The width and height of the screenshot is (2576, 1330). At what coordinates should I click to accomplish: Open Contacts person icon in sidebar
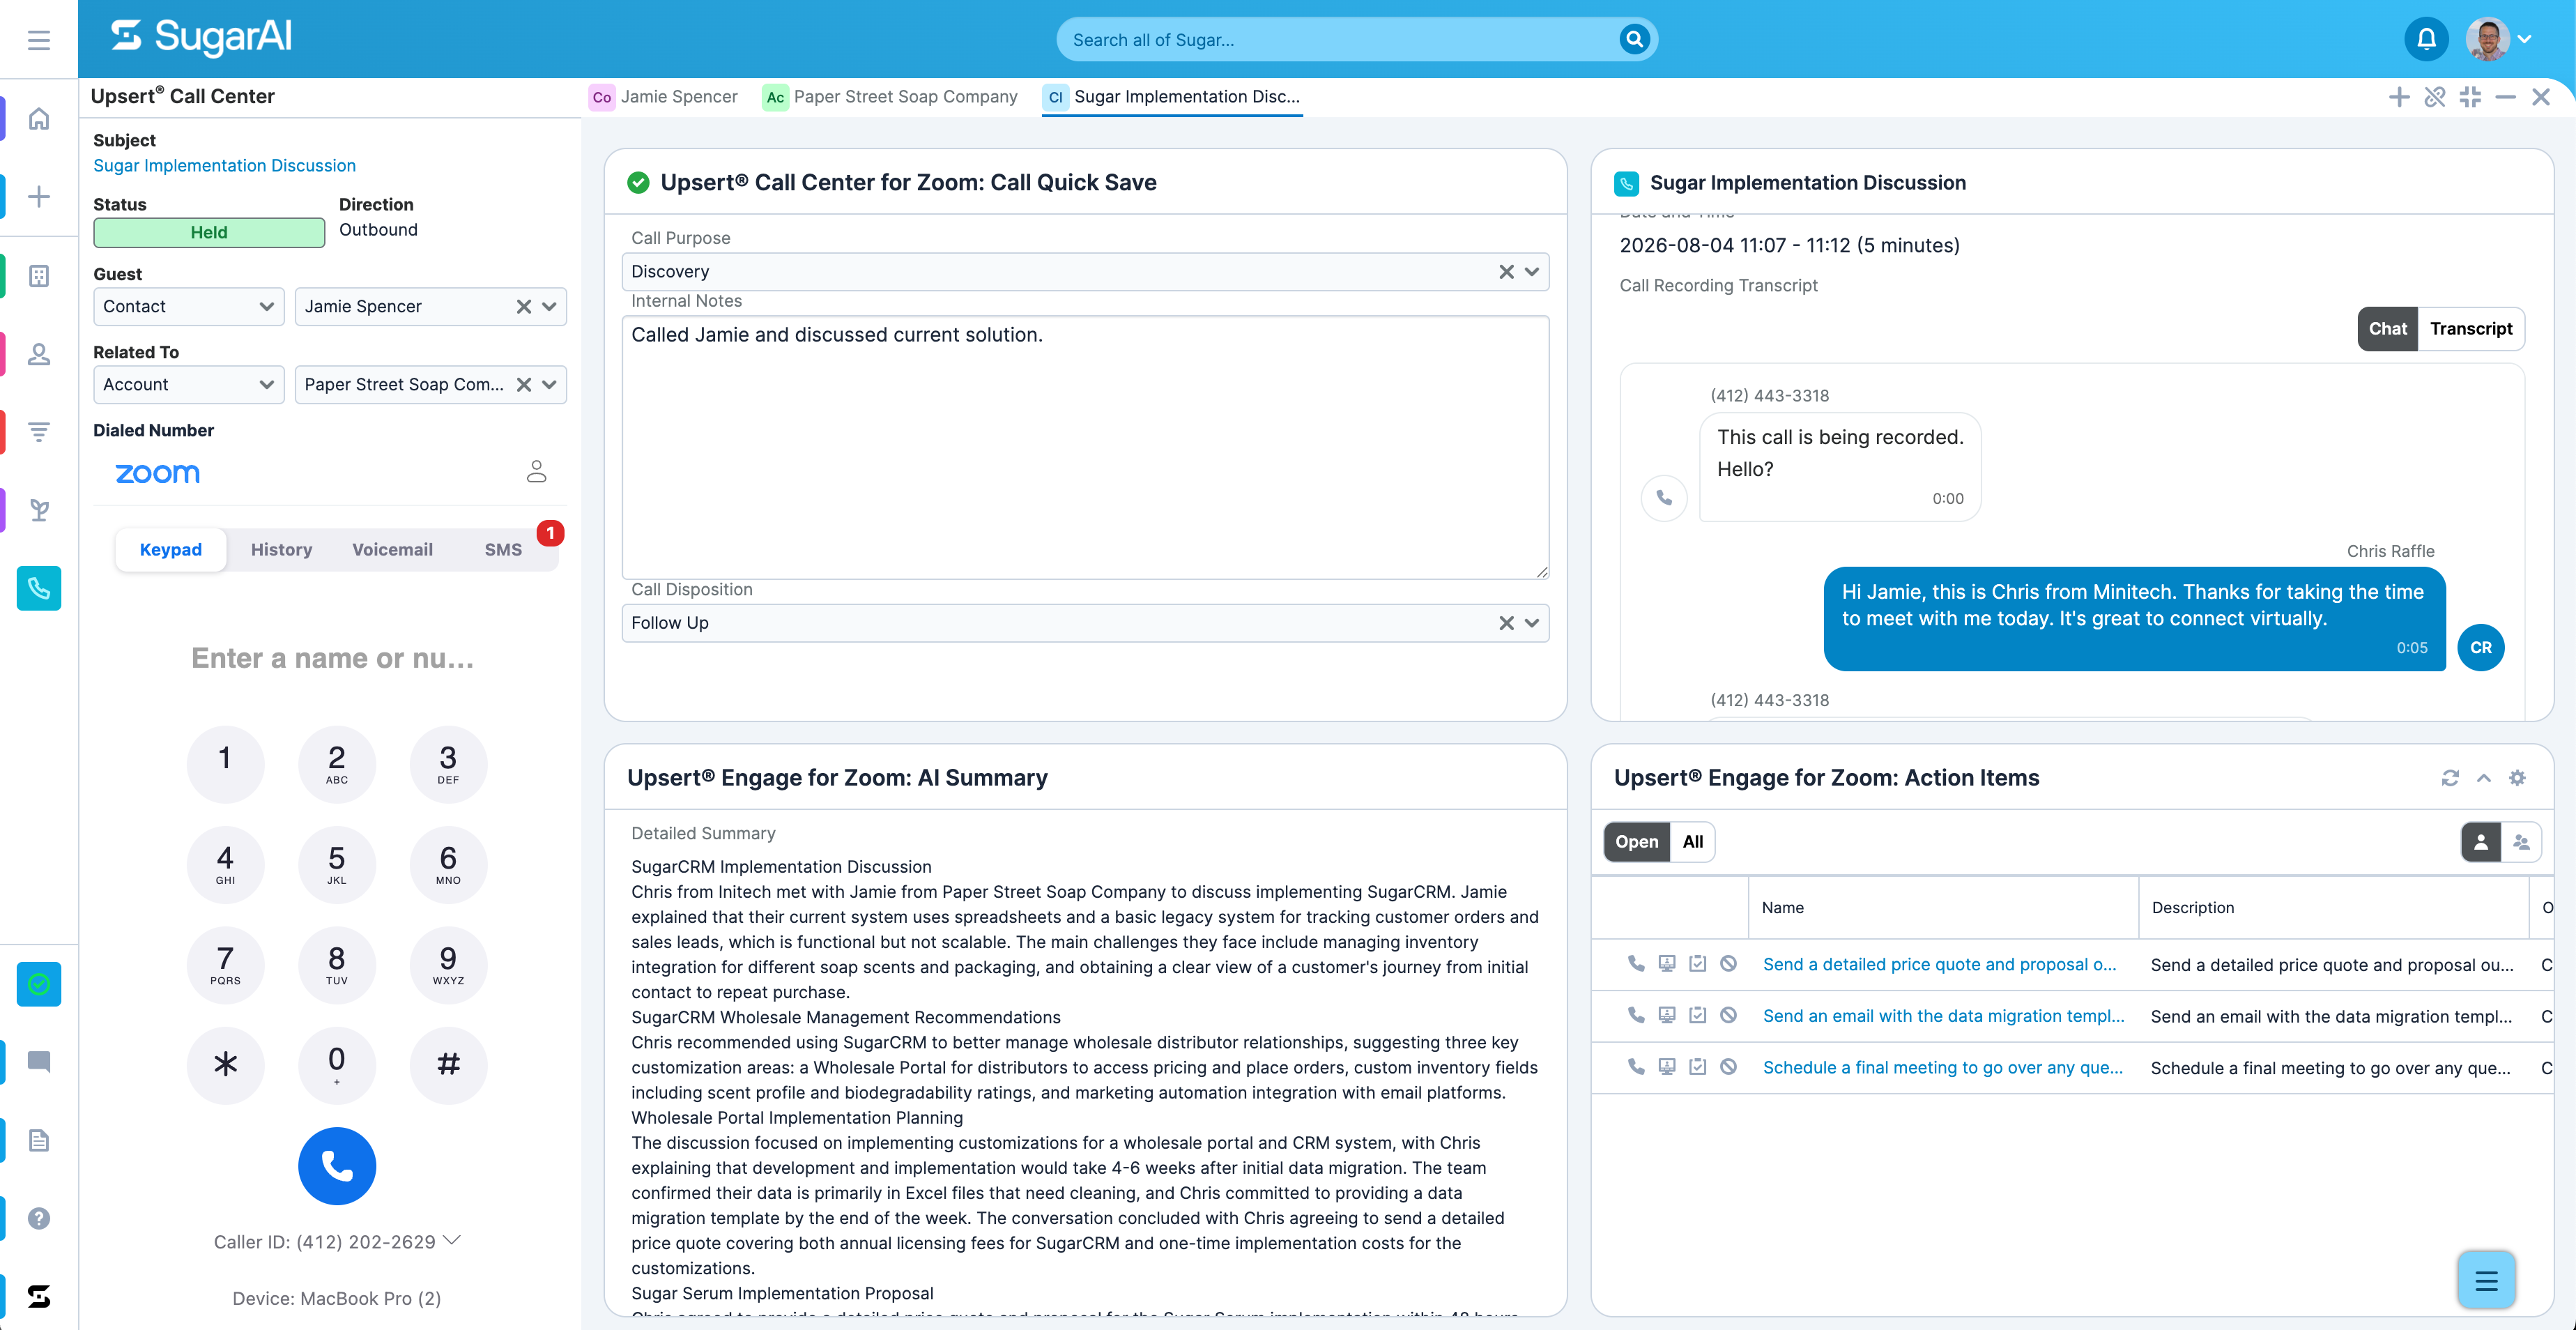click(x=38, y=354)
